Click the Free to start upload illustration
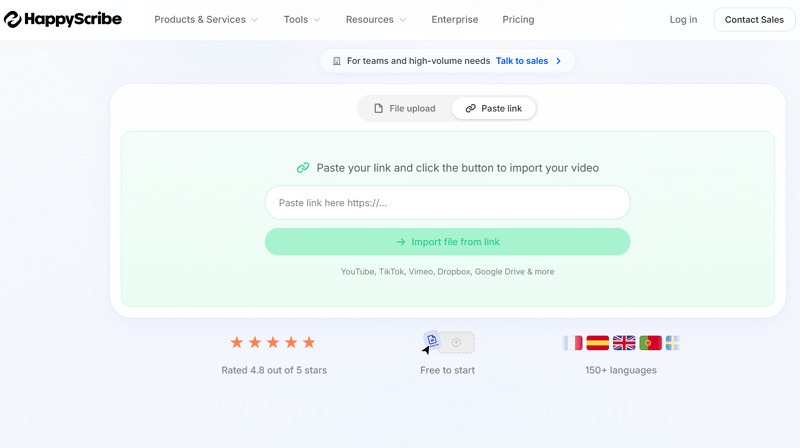The width and height of the screenshot is (800, 448). tap(448, 342)
